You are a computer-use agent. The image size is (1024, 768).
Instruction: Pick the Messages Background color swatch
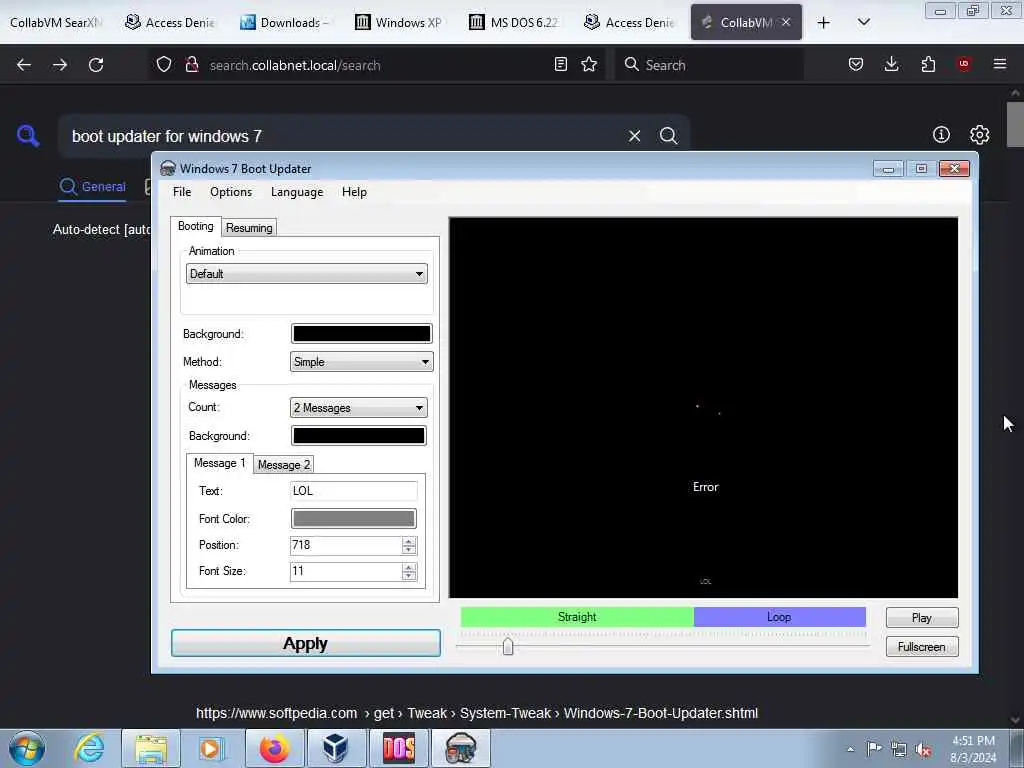[359, 436]
